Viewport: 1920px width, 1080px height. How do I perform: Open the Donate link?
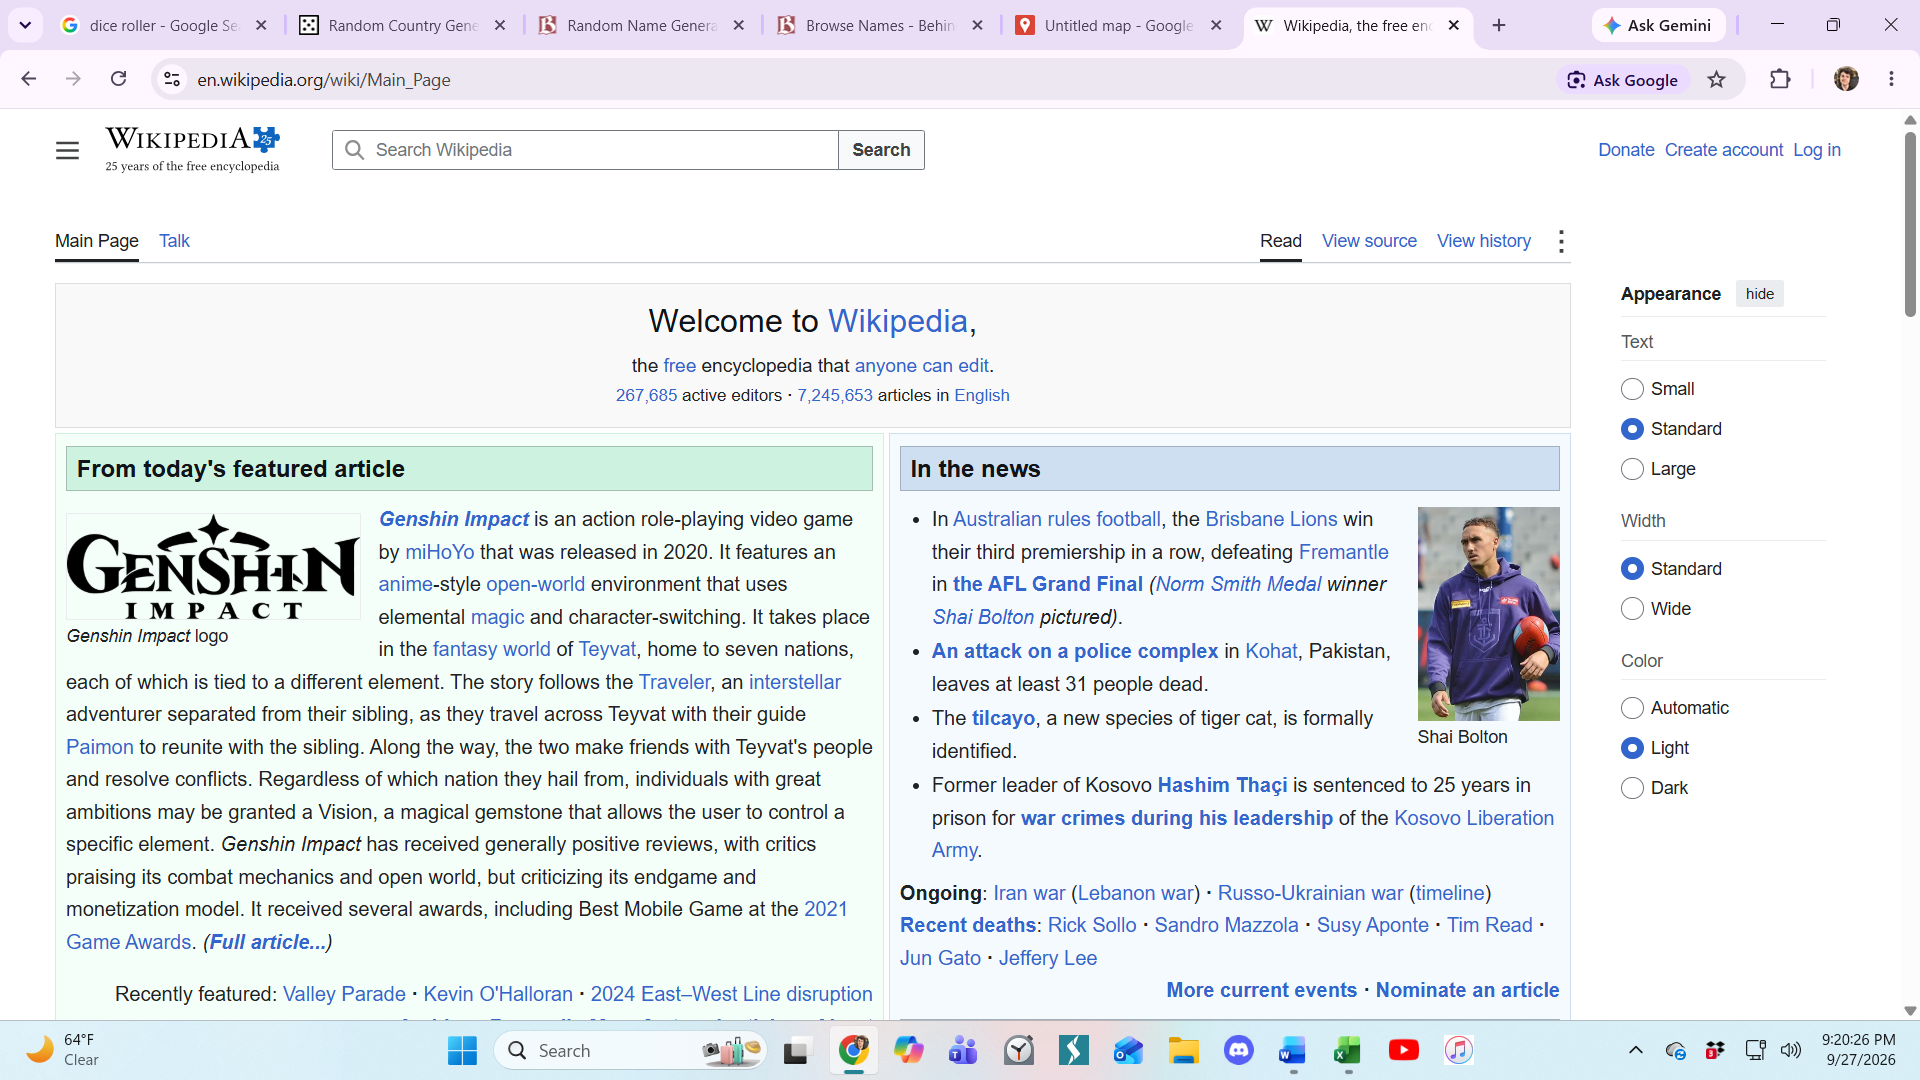(1626, 150)
